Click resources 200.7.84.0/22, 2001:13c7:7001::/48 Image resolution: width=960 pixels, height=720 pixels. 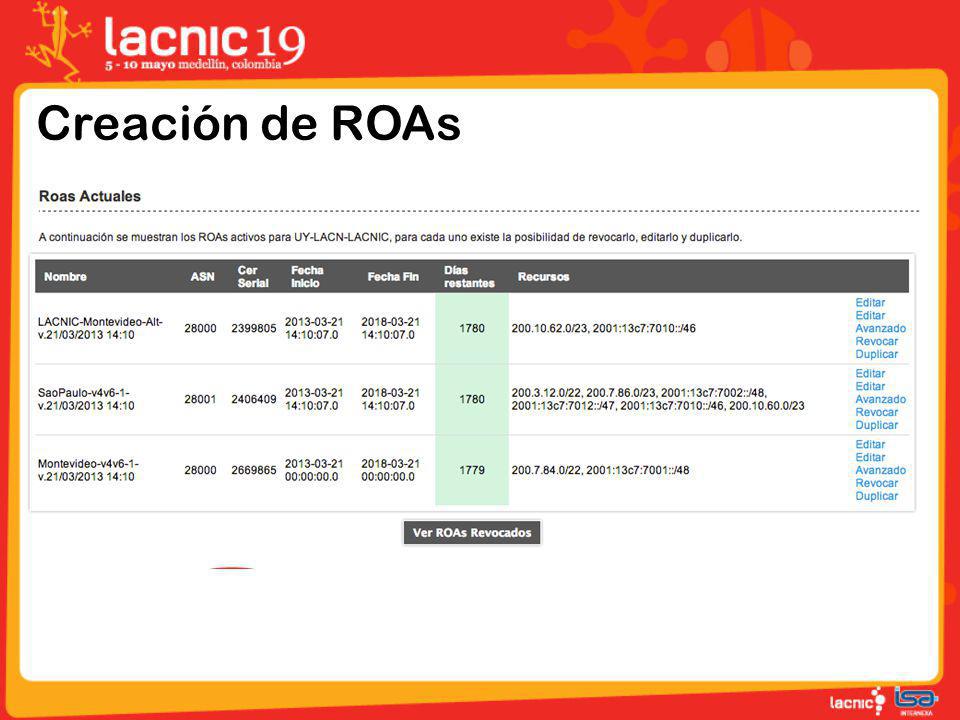click(x=600, y=470)
